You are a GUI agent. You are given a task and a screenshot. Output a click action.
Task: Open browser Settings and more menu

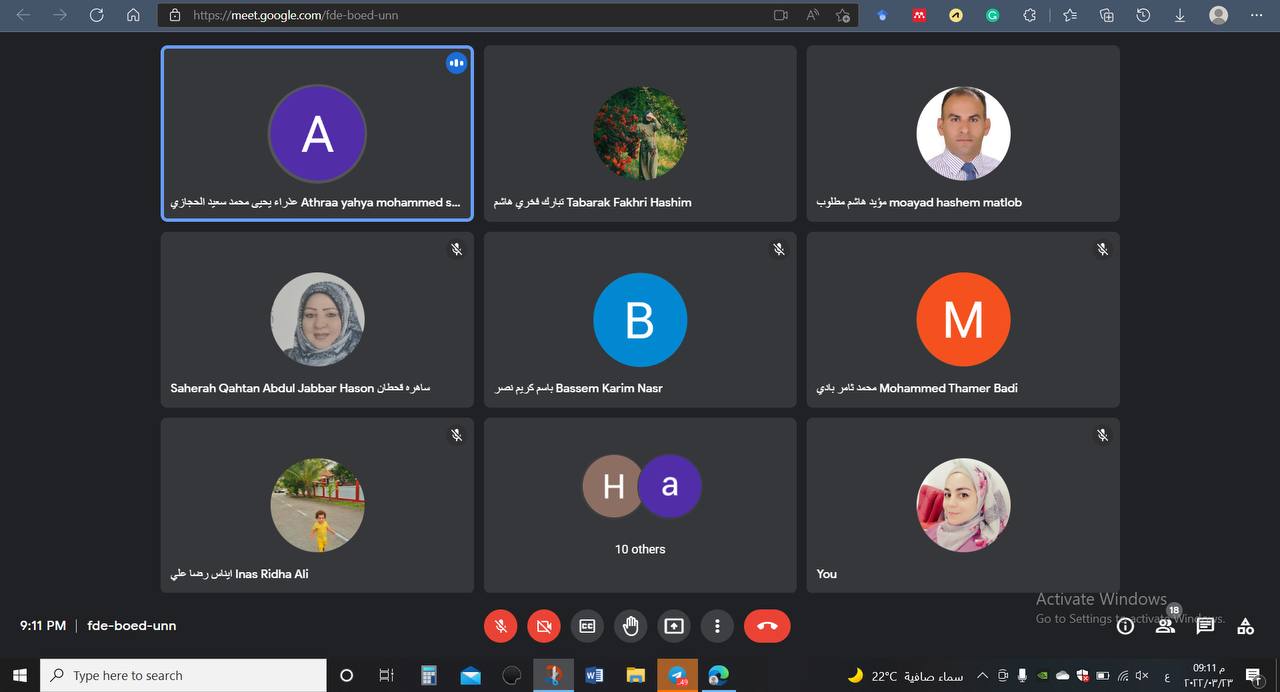tap(1256, 15)
